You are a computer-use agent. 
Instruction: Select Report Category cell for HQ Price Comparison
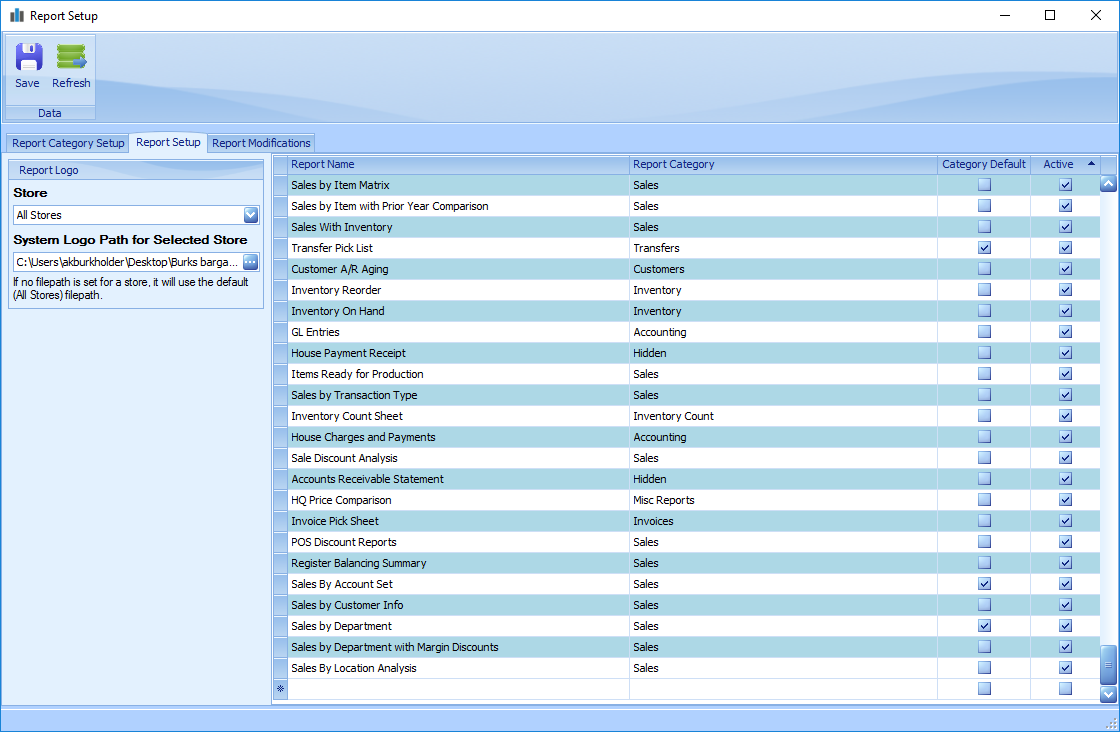click(782, 500)
